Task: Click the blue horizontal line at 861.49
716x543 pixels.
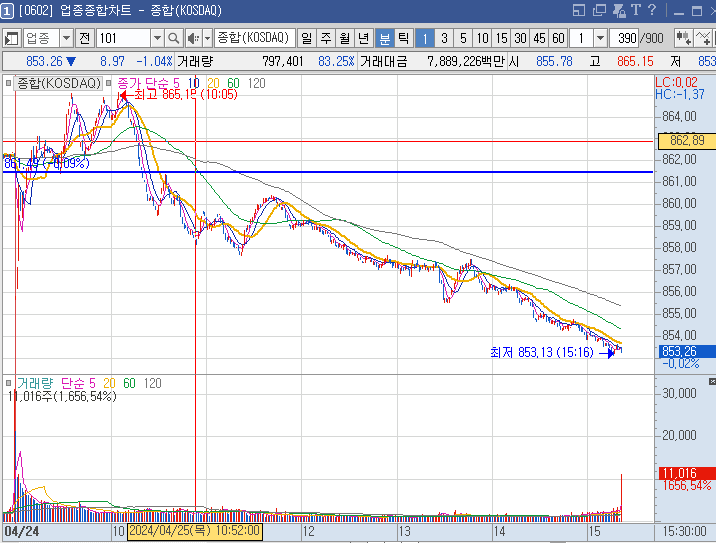Action: coord(400,172)
